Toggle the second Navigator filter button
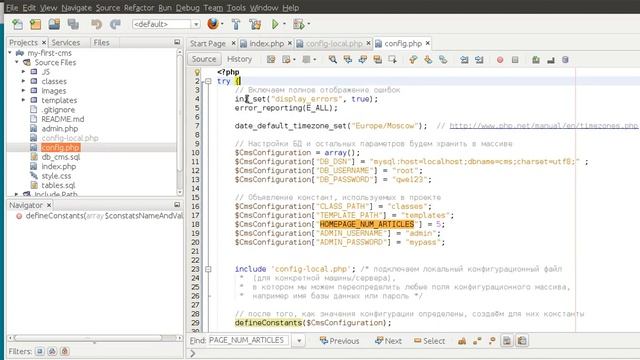Image resolution: width=640 pixels, height=360 pixels. [x=52, y=351]
